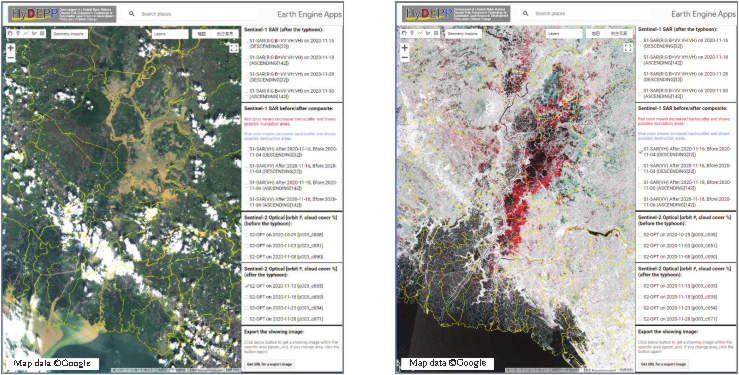Viewport: 739px width, 375px height.
Task: Expand the Layers panel in left map
Action: pos(170,34)
